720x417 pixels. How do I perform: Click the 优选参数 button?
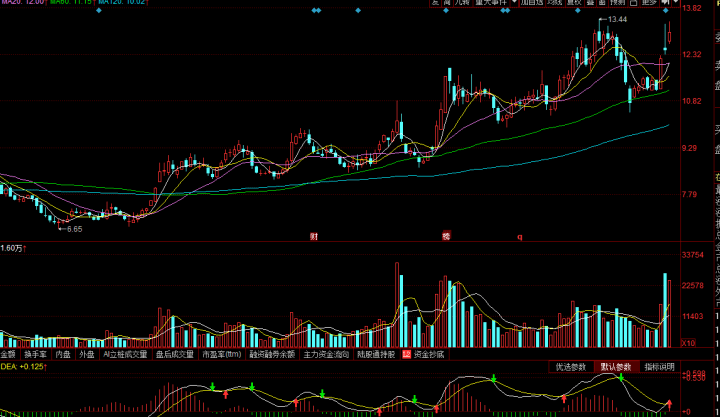tap(573, 367)
